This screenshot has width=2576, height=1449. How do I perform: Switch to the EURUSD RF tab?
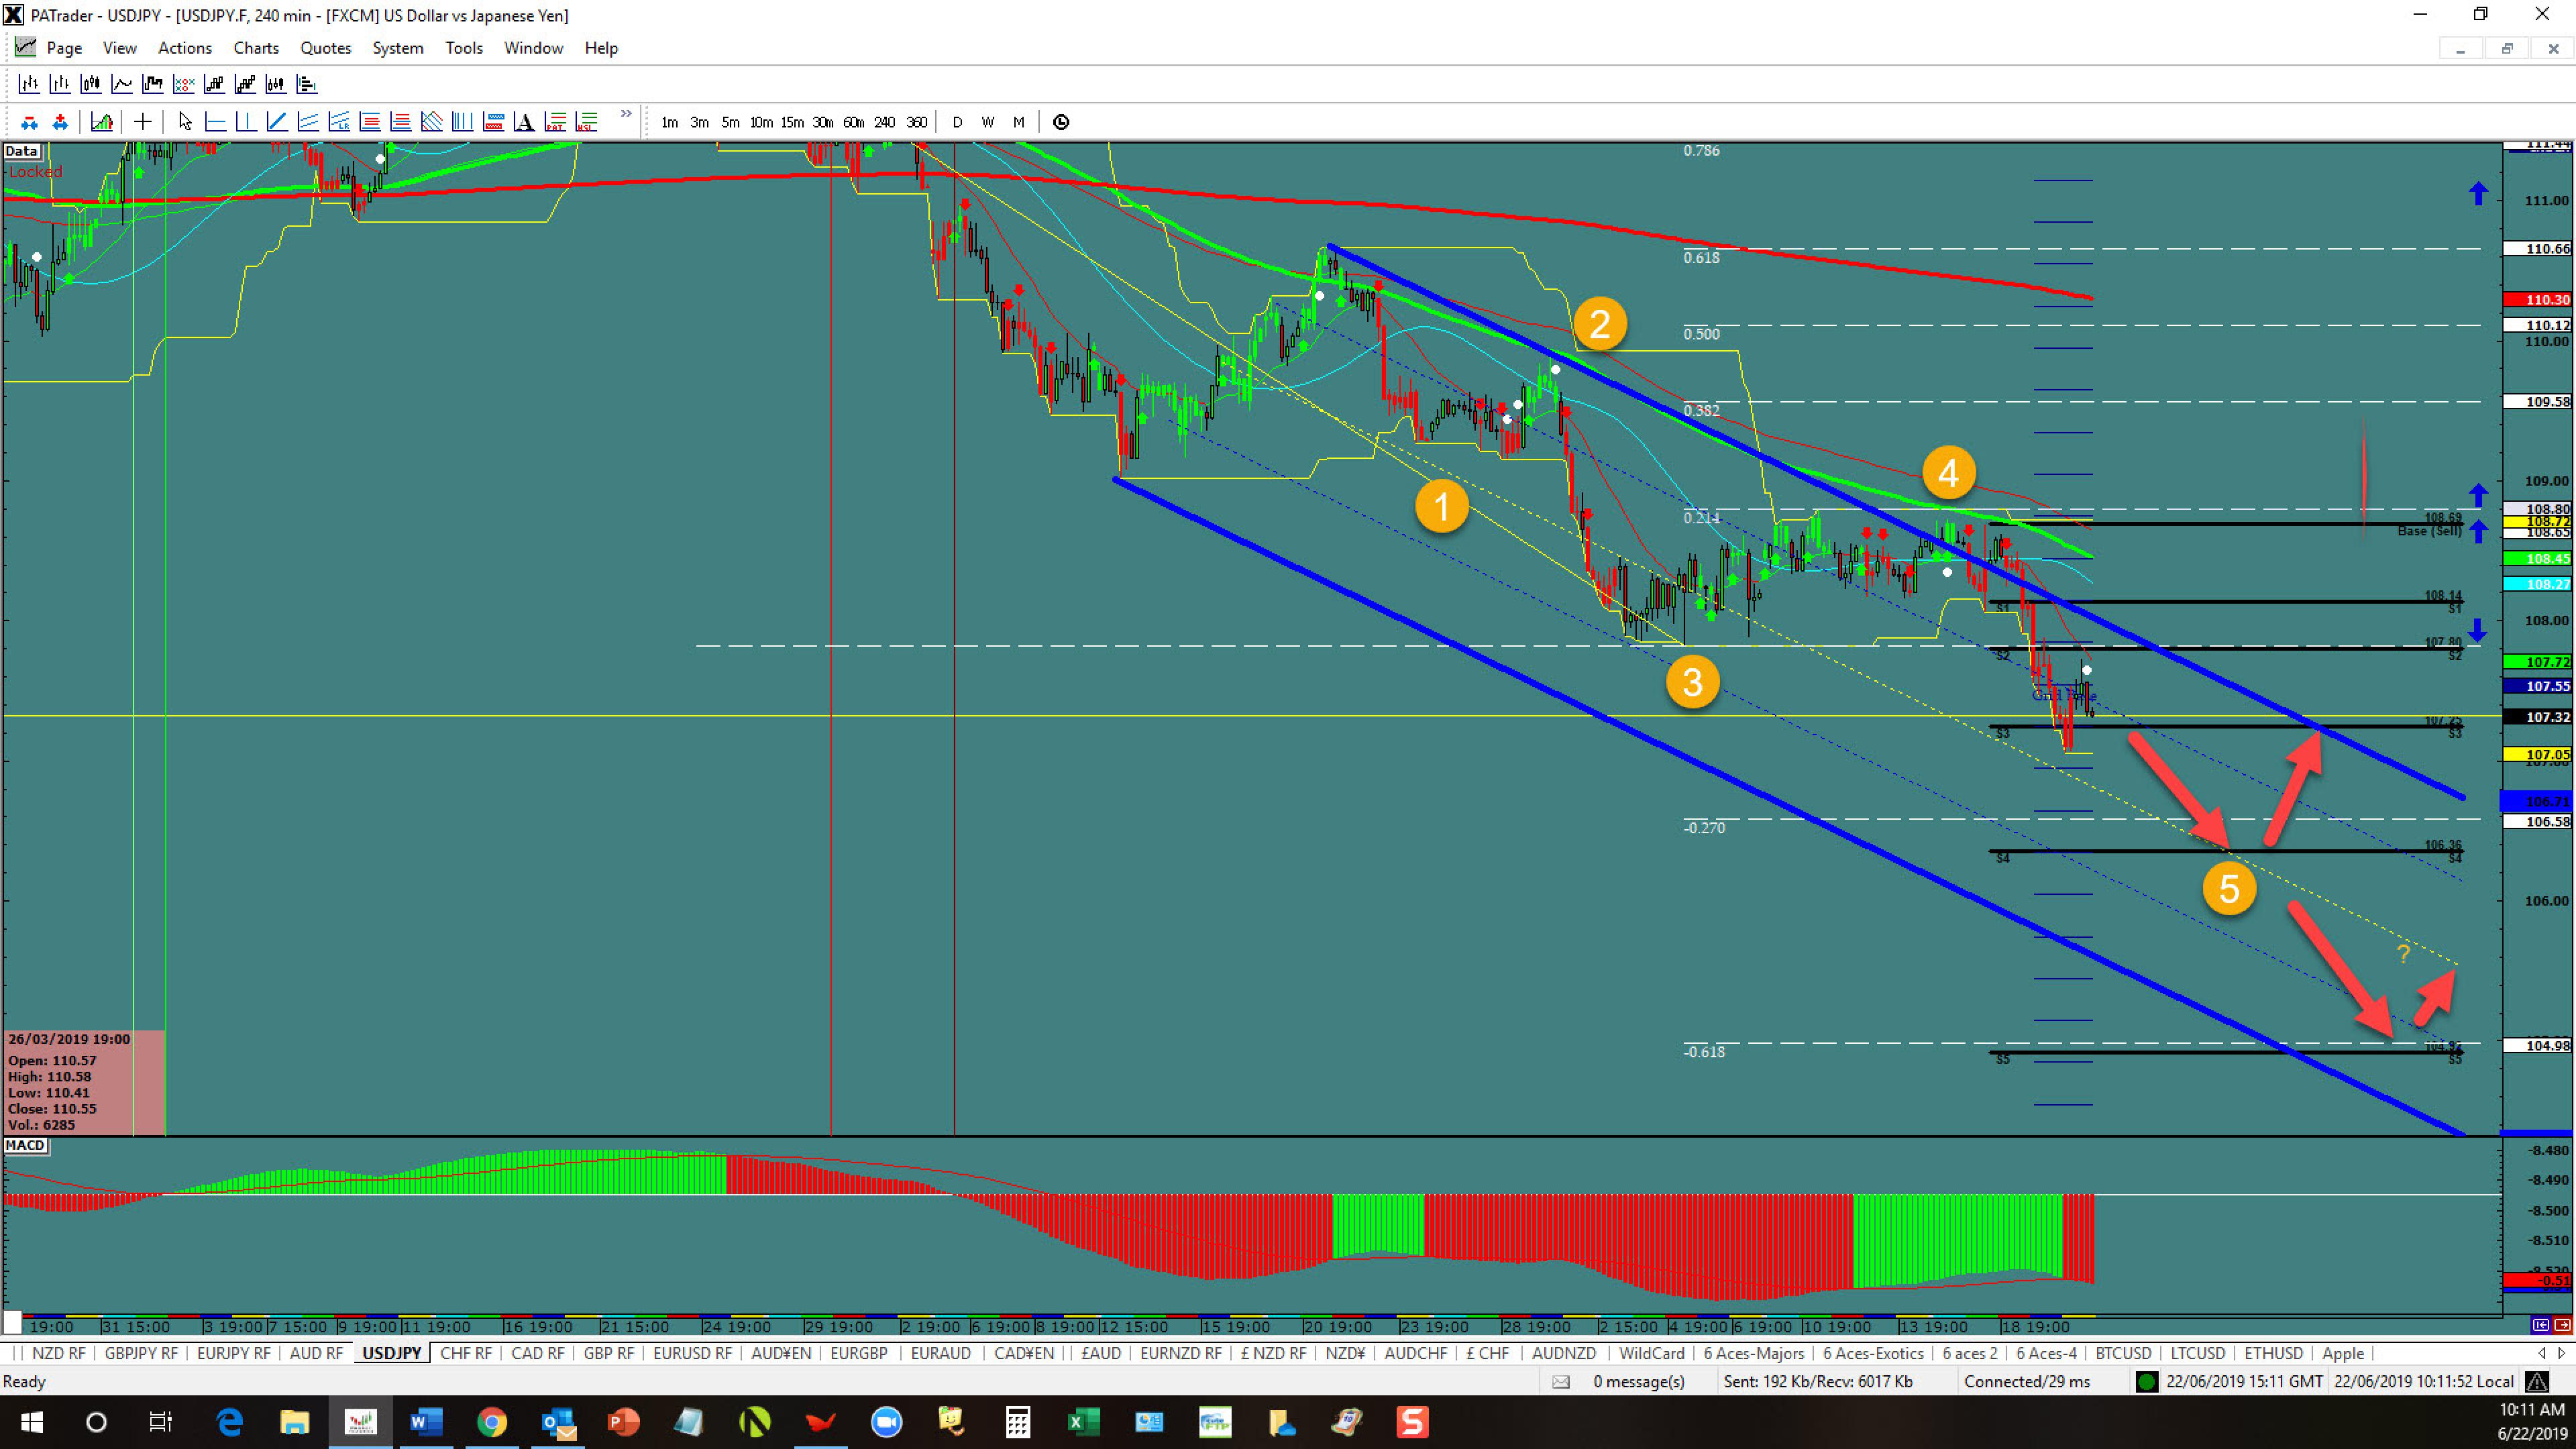tap(692, 1353)
